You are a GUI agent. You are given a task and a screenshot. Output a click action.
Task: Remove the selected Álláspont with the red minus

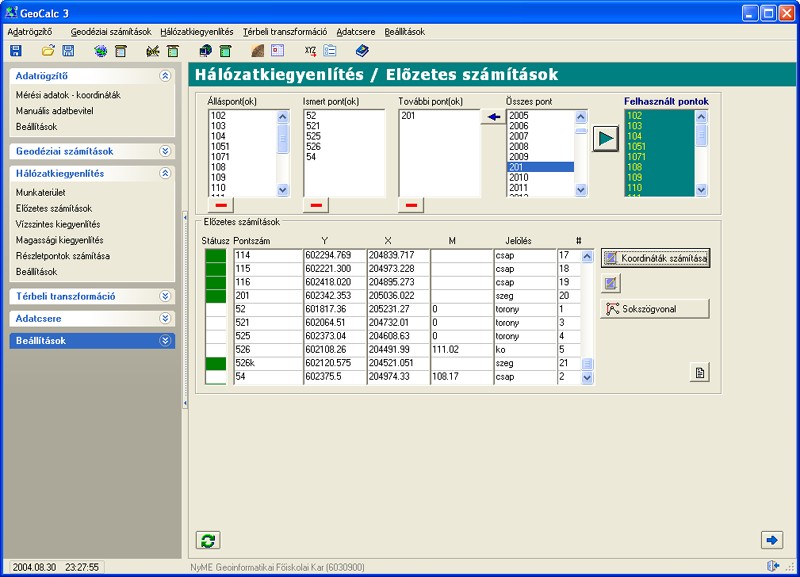(221, 205)
